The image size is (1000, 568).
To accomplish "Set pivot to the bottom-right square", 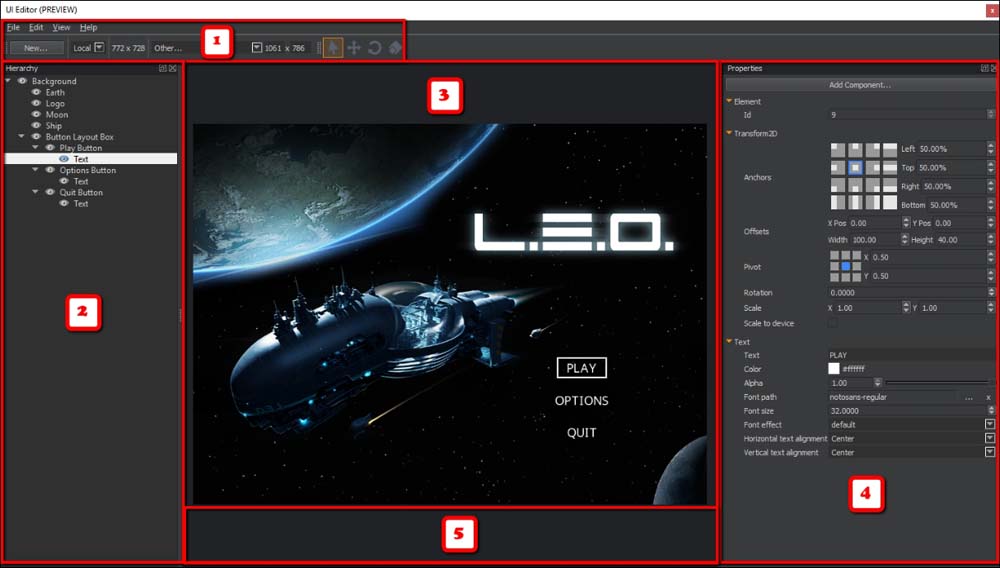I will pos(857,277).
